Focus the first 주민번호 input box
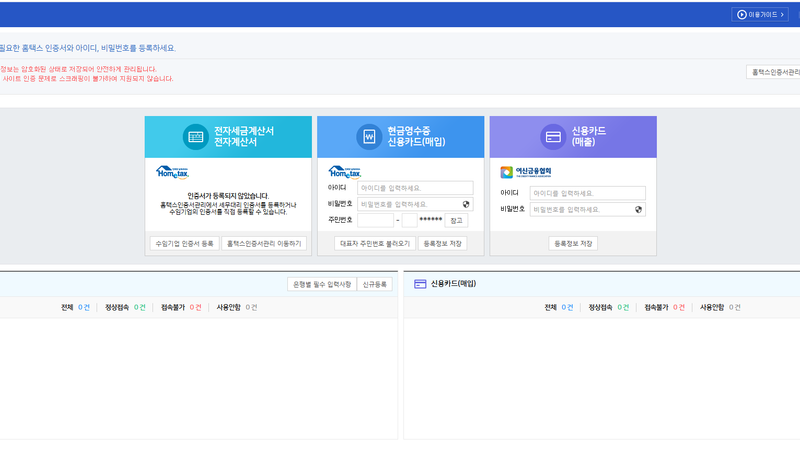 [x=376, y=220]
